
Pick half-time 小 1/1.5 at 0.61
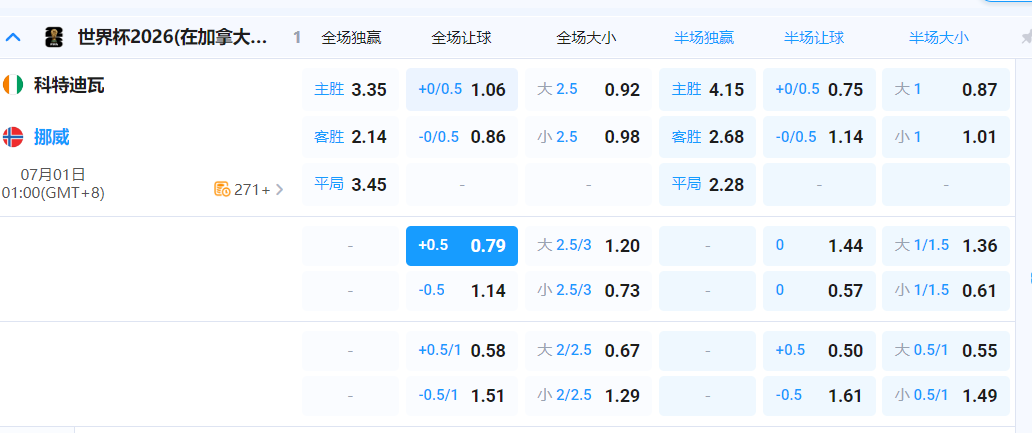pyautogui.click(x=946, y=291)
